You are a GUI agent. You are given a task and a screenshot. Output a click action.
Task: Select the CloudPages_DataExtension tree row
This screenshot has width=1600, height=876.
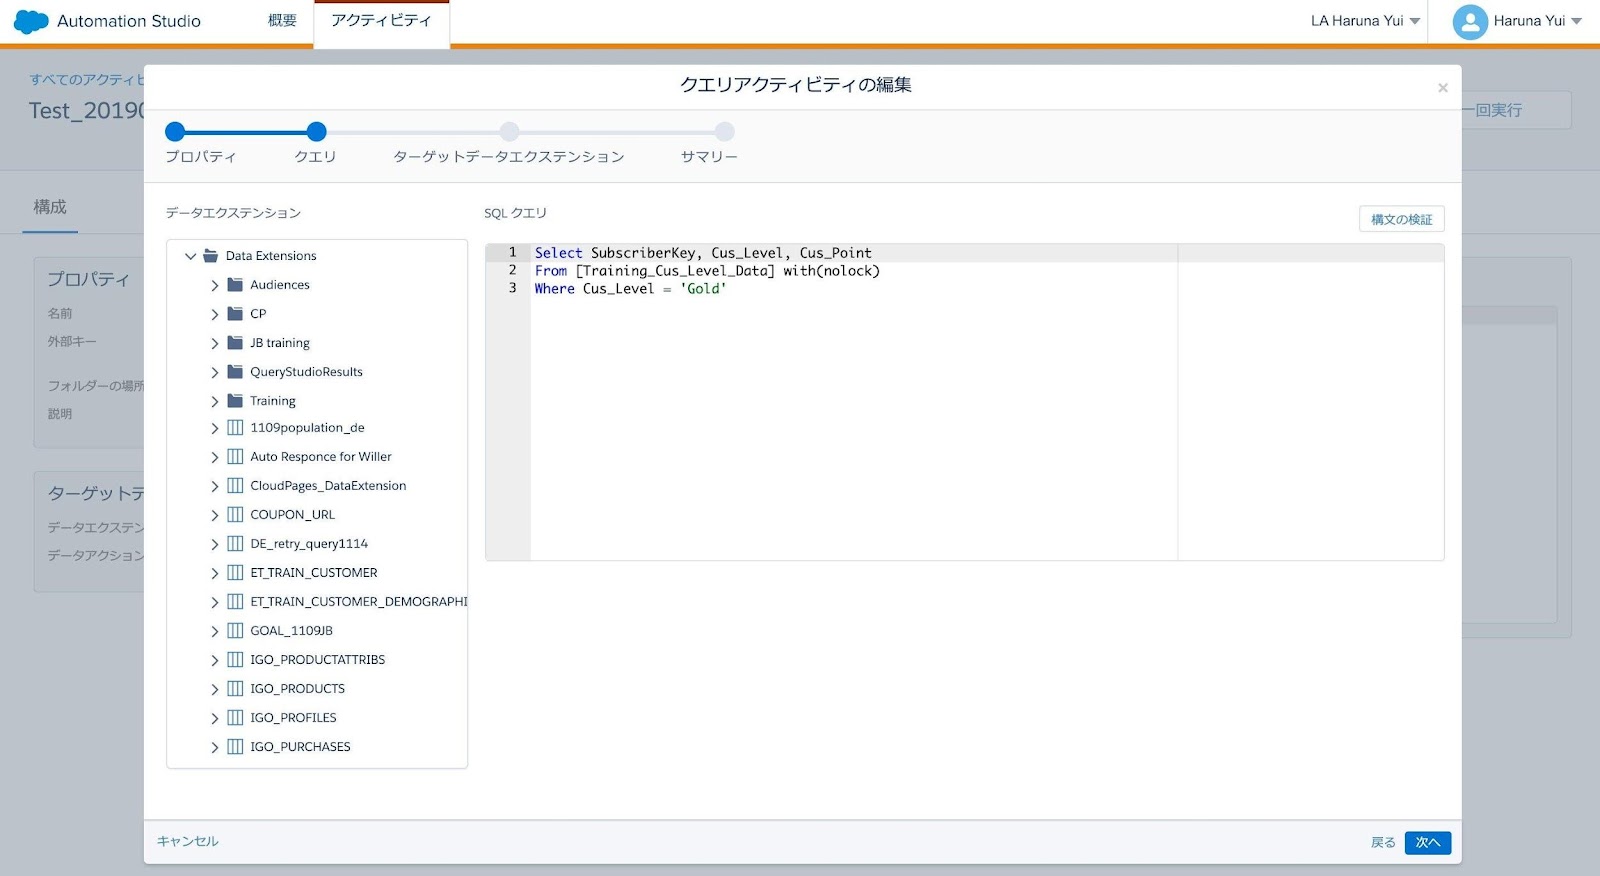[x=328, y=486]
